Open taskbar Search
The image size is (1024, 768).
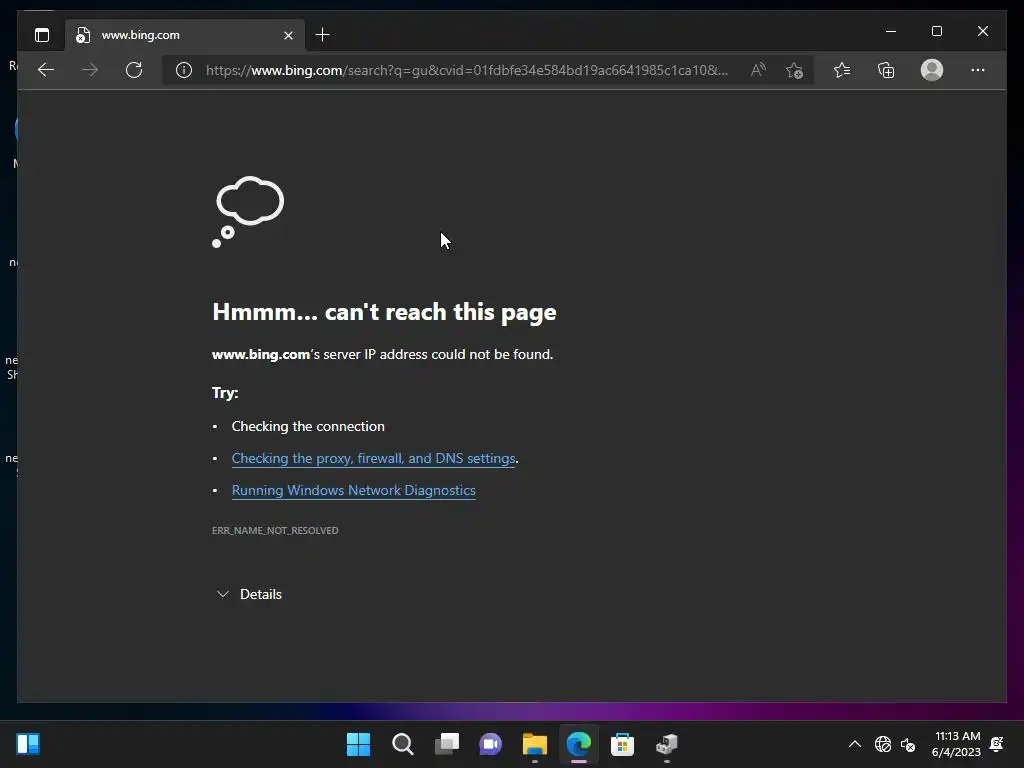[403, 744]
